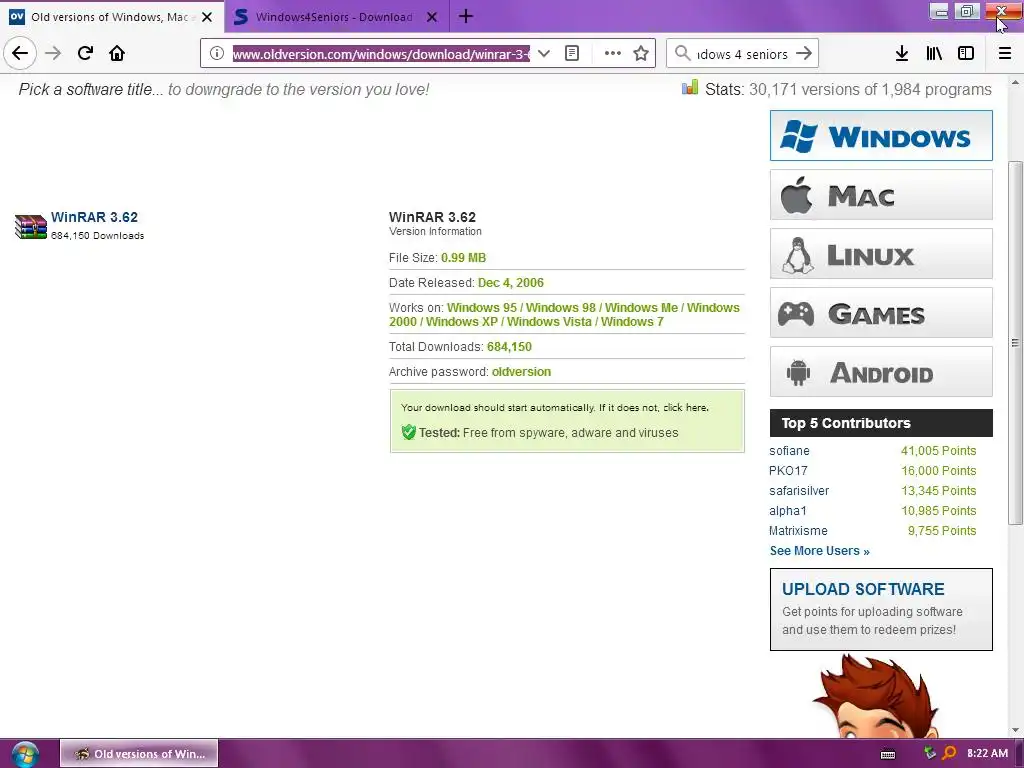Click the archive password 'oldversion'

click(521, 372)
